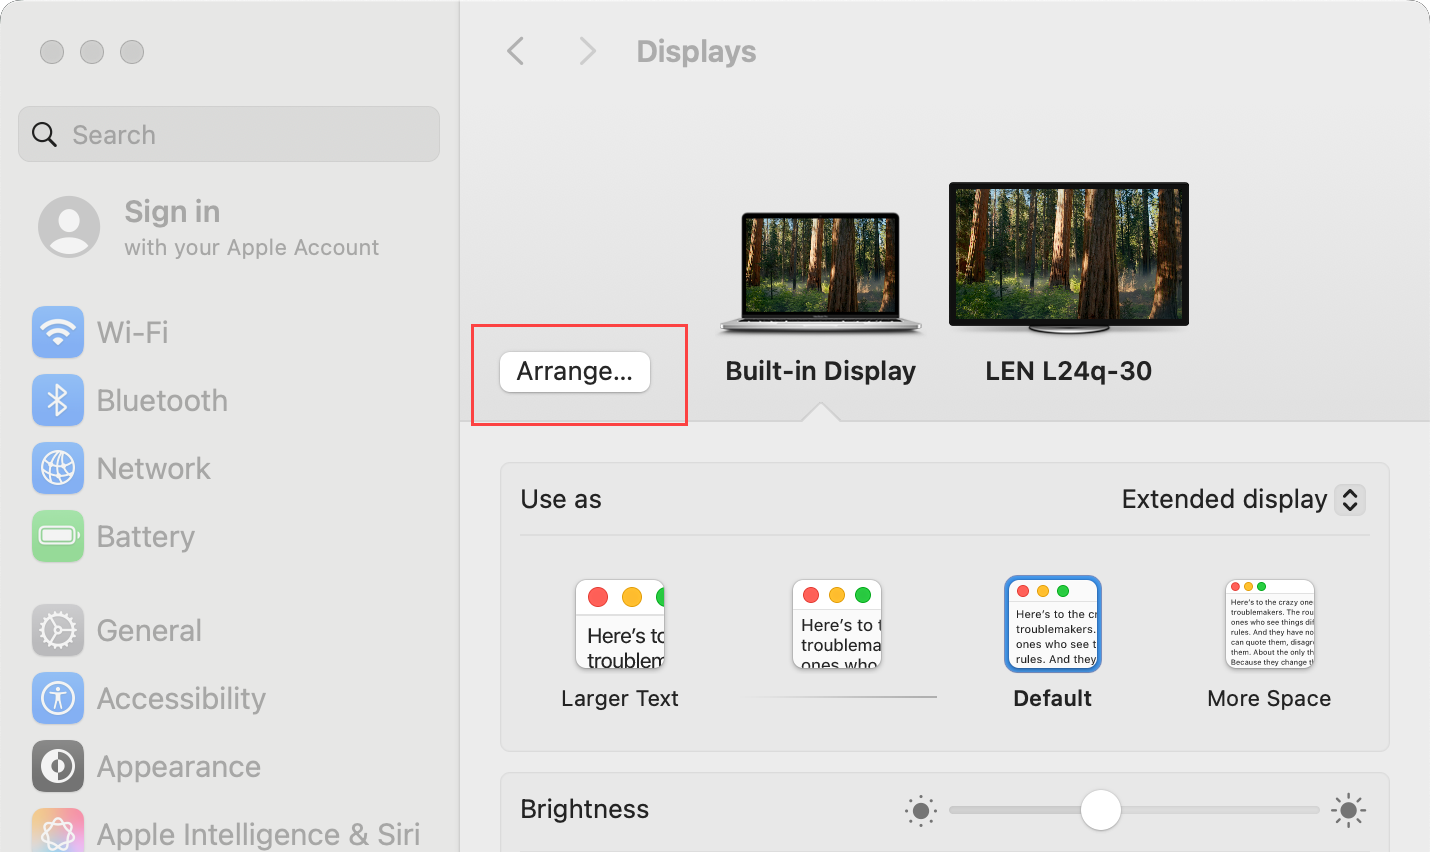This screenshot has height=852, width=1430.
Task: Select the Bluetooth icon in sidebar
Action: pyautogui.click(x=58, y=400)
